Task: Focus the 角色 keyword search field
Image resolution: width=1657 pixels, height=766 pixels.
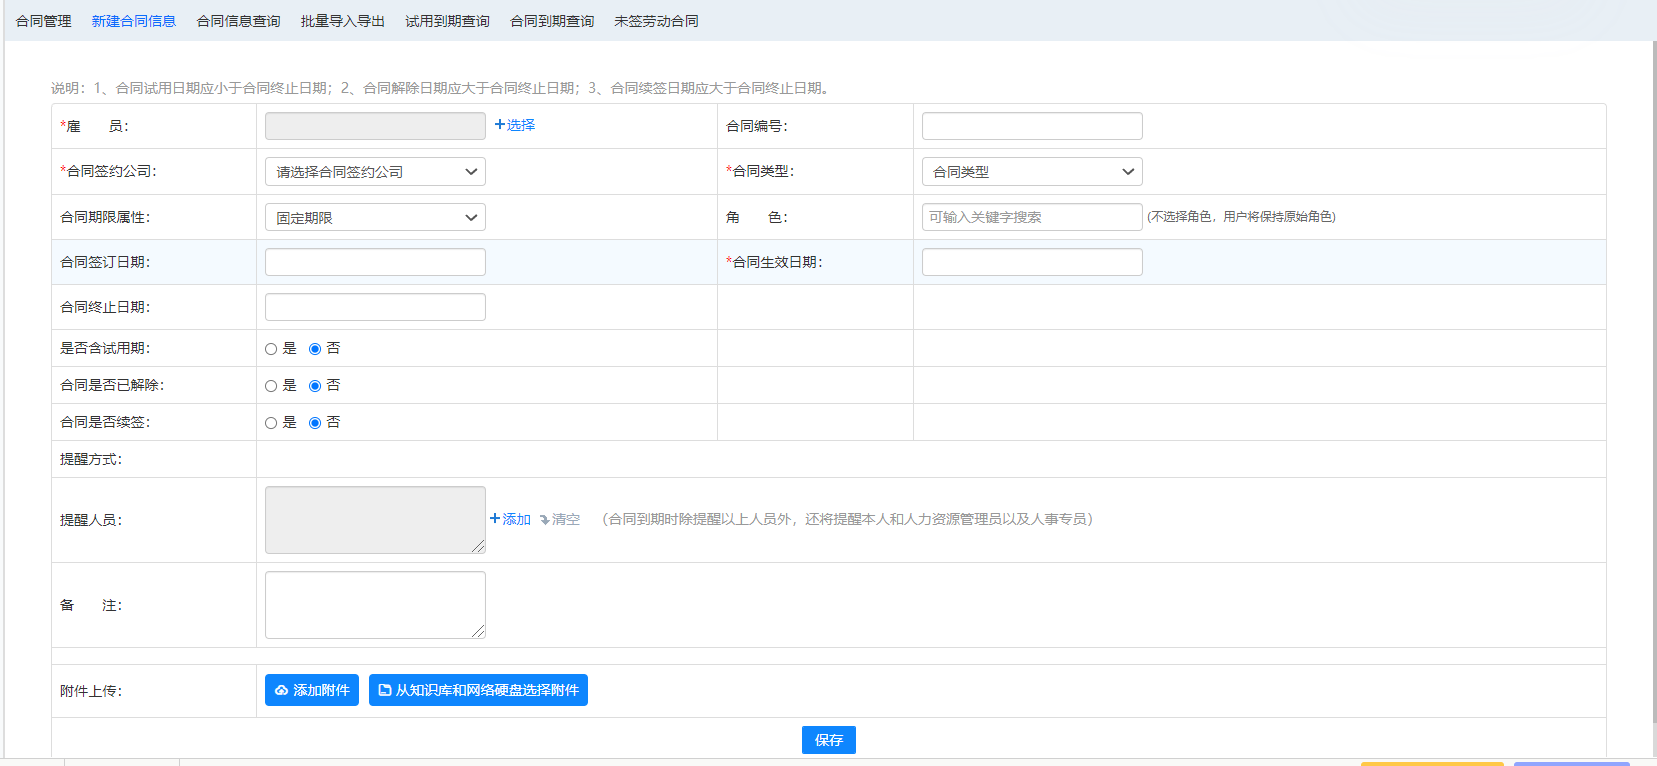Action: (1031, 217)
